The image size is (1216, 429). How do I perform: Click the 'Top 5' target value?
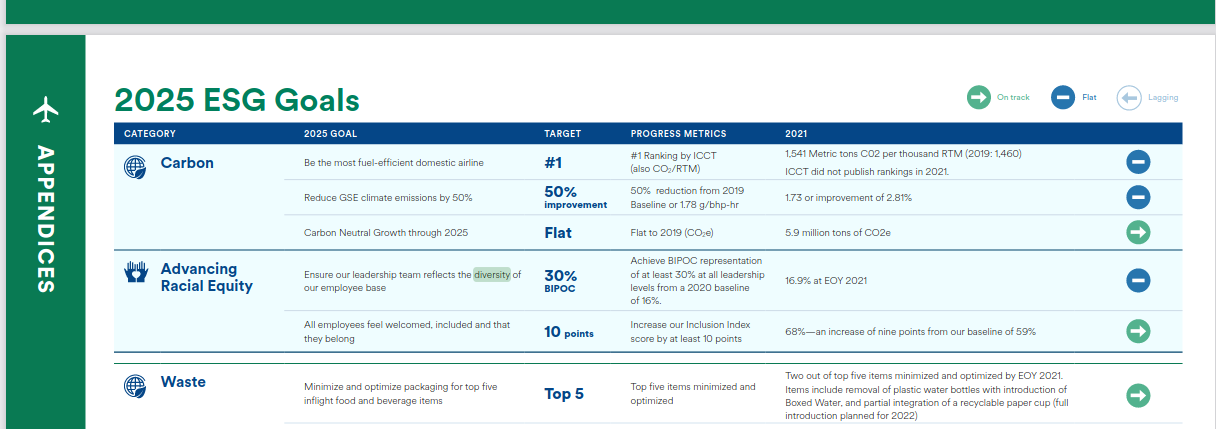[x=564, y=394]
